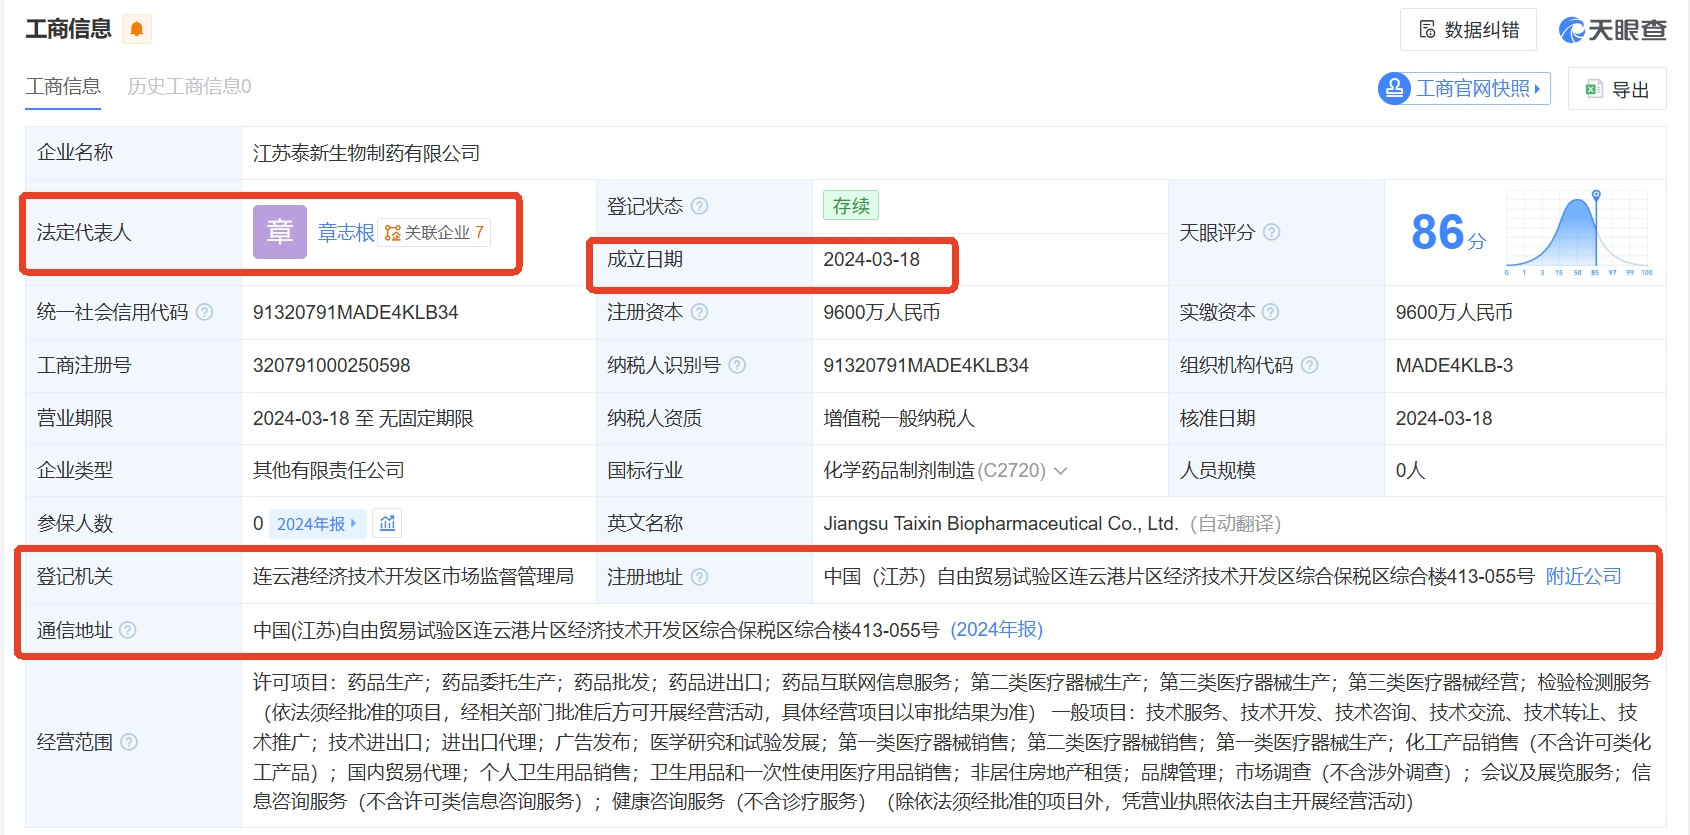Click the 数据纠错 button

1469,30
